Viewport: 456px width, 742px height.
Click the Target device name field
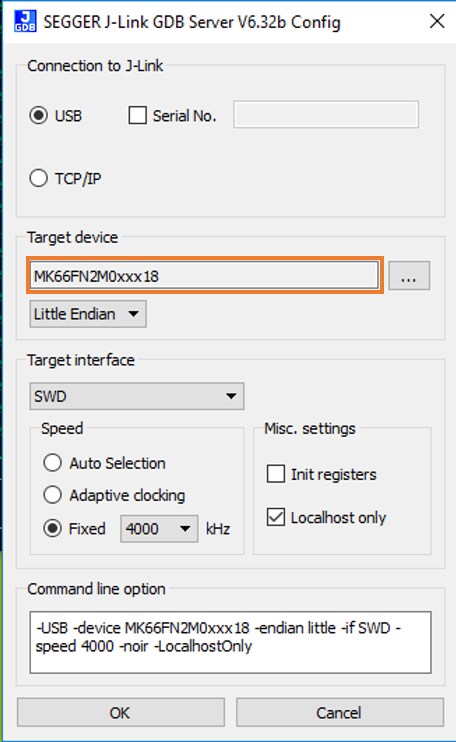point(204,276)
